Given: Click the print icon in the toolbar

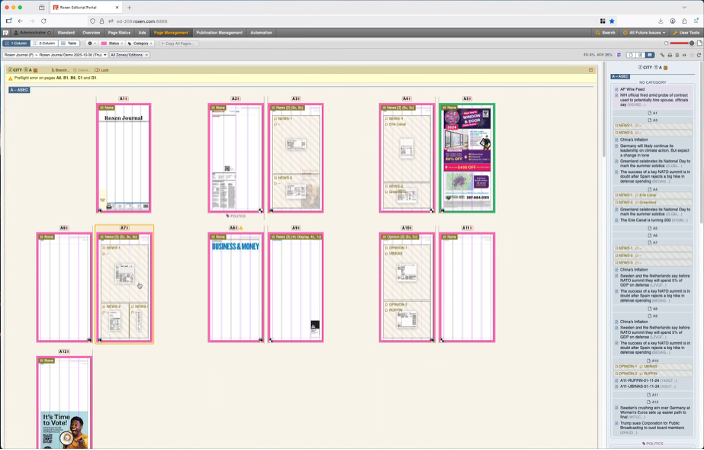Looking at the screenshot, I should click(669, 55).
